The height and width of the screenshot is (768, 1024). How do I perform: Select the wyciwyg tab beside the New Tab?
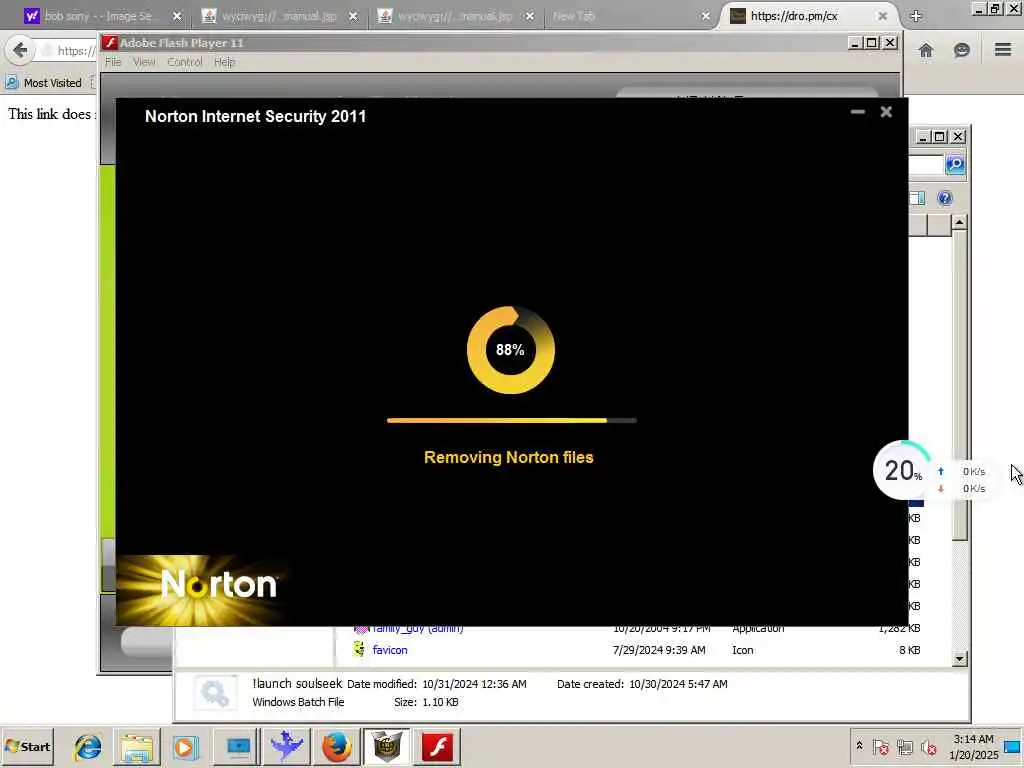pos(455,16)
